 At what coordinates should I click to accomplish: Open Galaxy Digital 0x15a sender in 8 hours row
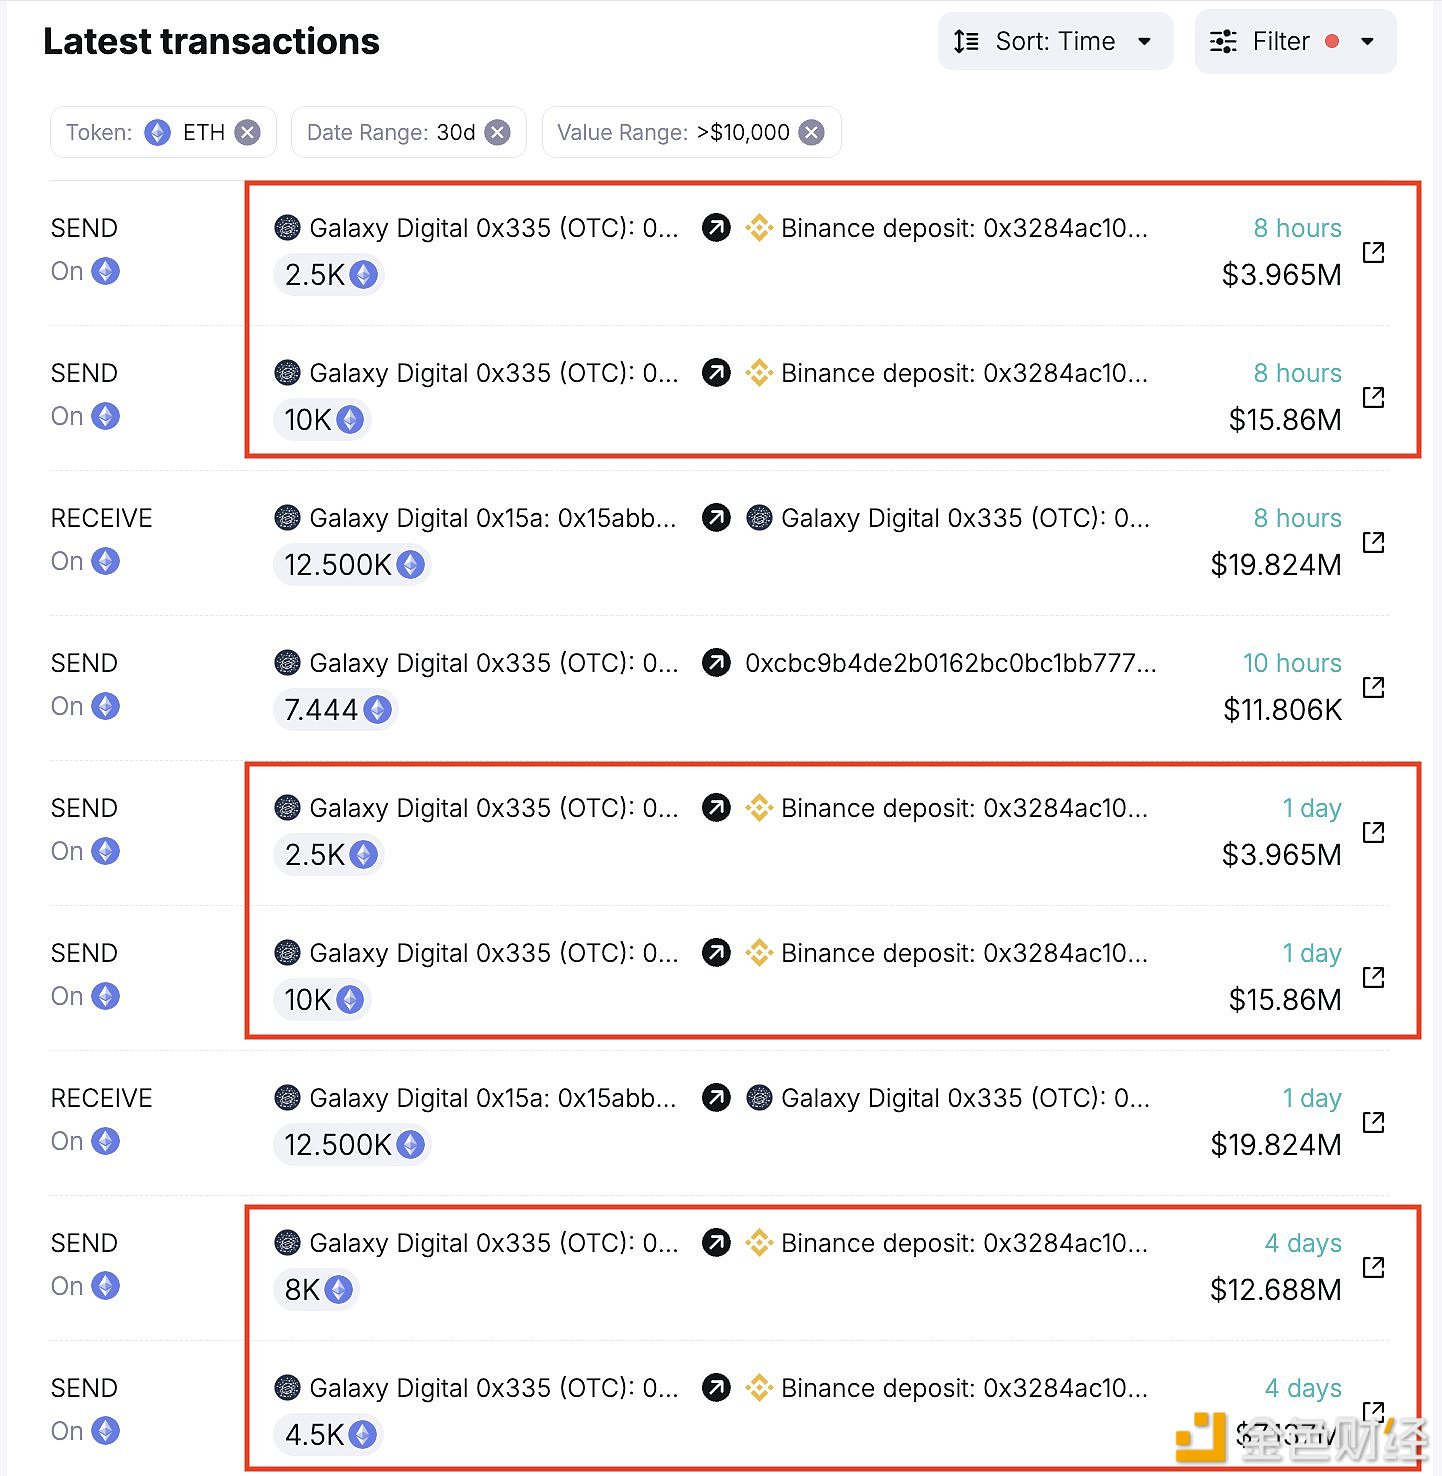pyautogui.click(x=492, y=518)
